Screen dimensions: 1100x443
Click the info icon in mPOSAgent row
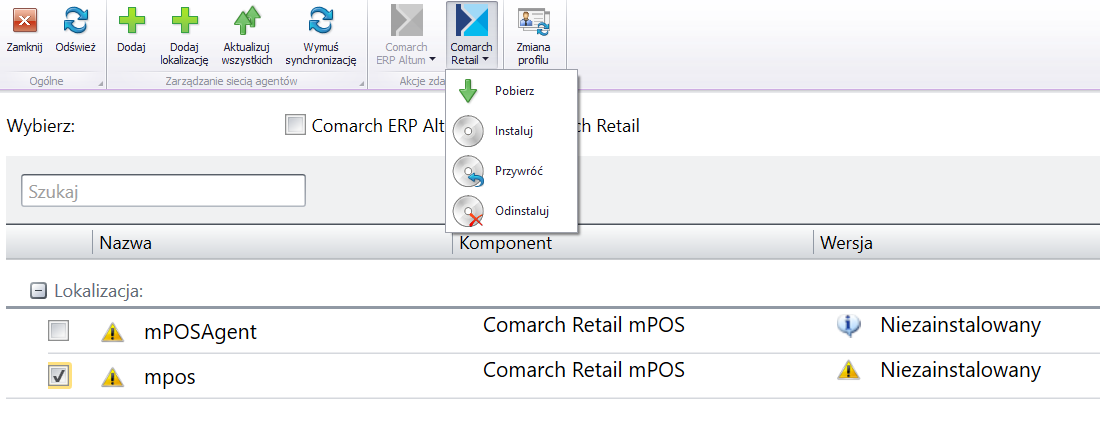[849, 326]
